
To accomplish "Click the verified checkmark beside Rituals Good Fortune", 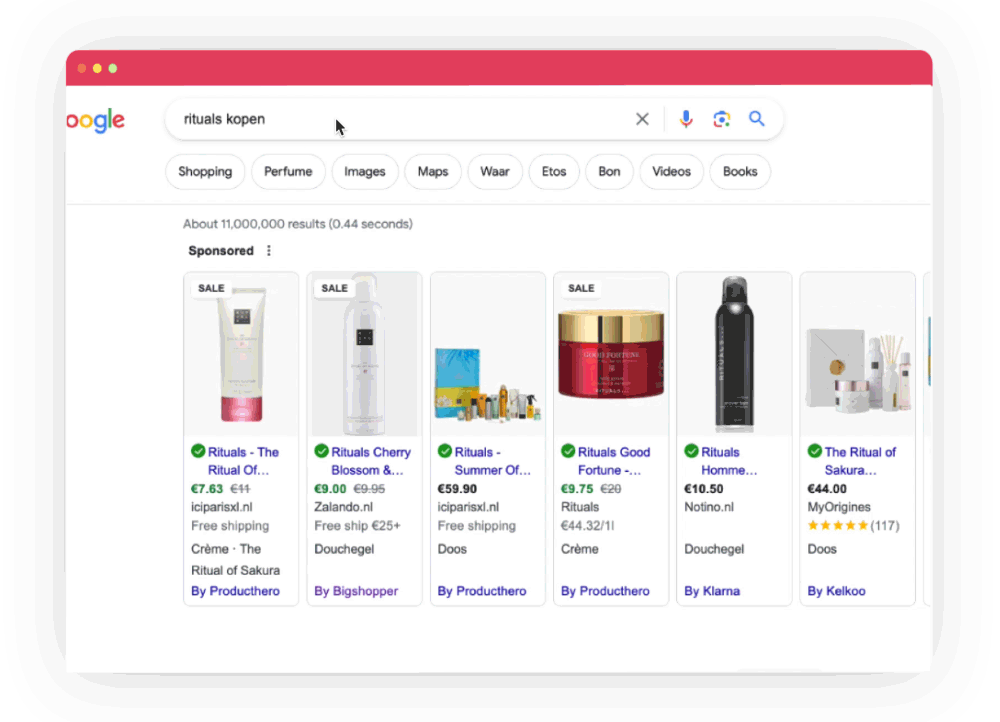I will click(x=568, y=452).
